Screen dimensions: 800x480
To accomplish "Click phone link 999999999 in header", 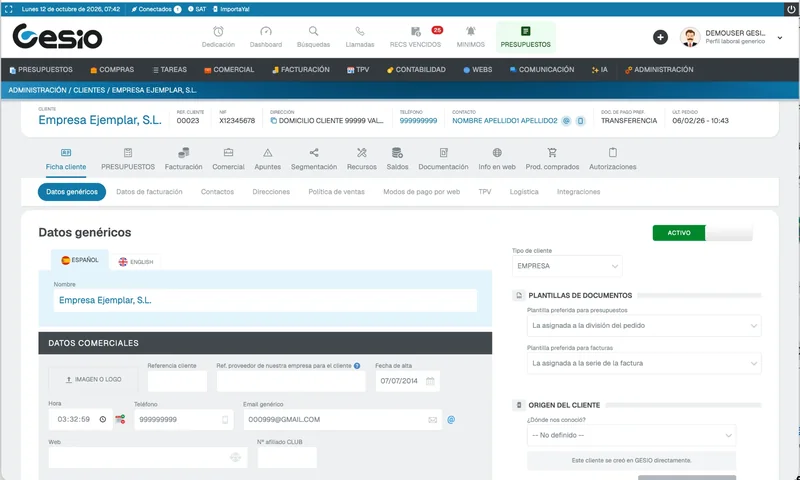I will tap(418, 121).
